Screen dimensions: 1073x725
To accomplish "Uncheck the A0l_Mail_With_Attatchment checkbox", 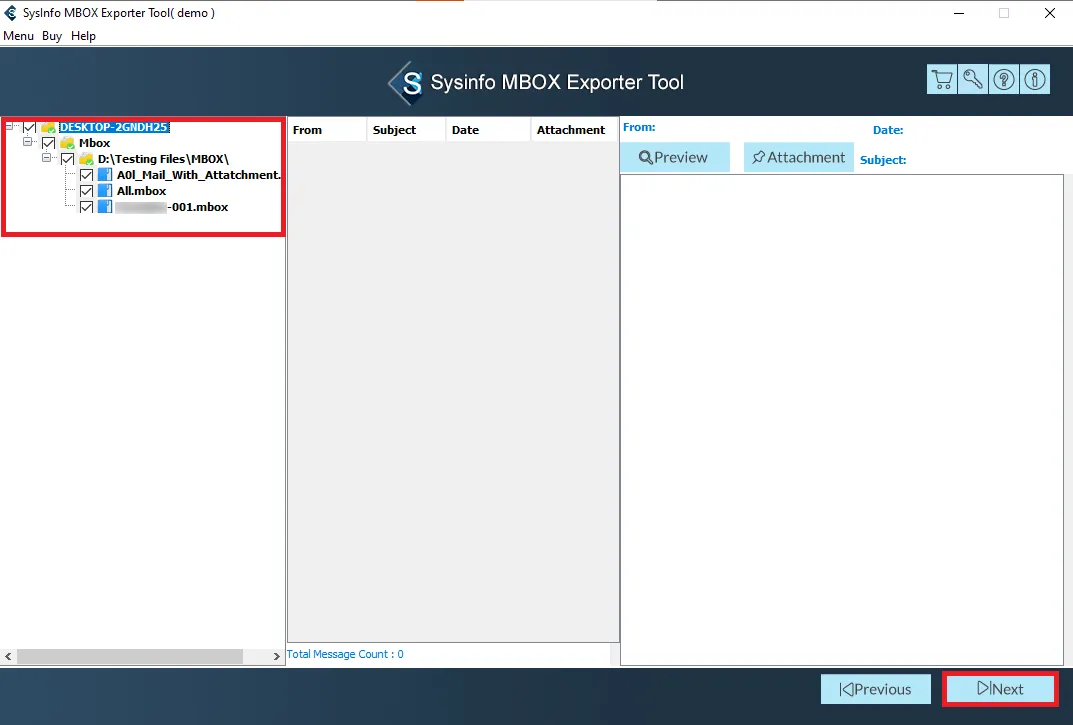I will coord(86,175).
